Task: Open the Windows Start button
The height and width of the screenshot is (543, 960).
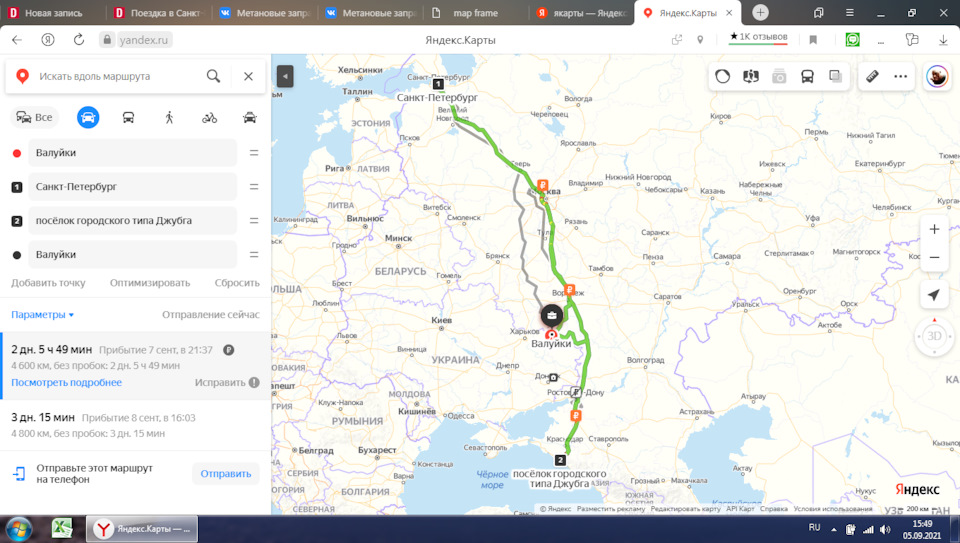Action: point(19,529)
